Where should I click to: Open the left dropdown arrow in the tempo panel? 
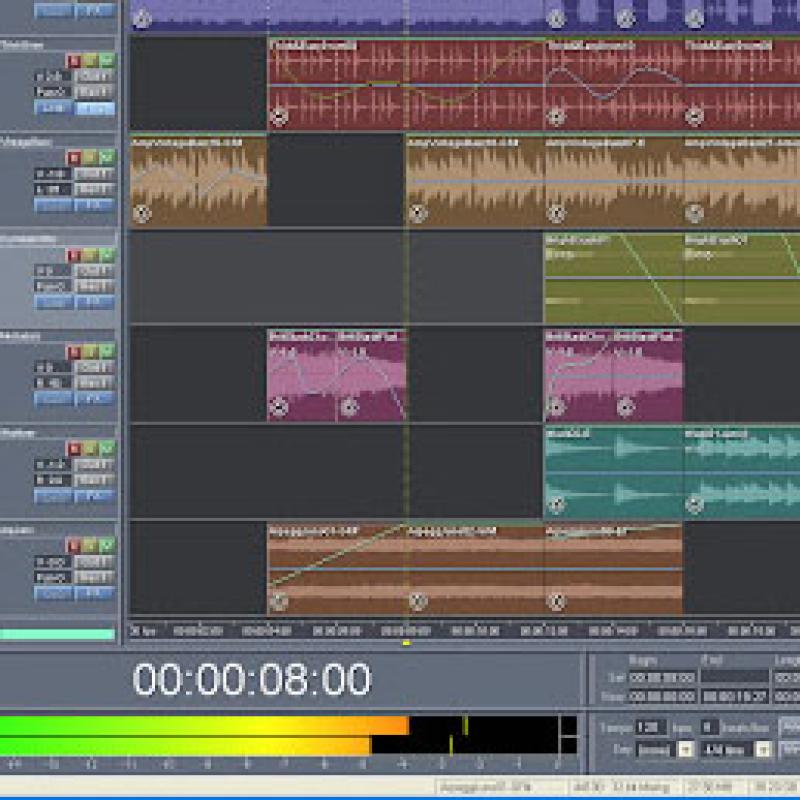pos(685,749)
